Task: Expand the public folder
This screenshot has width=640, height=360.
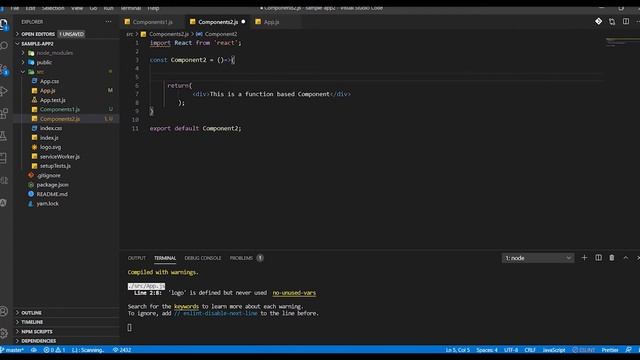Action: click(44, 62)
